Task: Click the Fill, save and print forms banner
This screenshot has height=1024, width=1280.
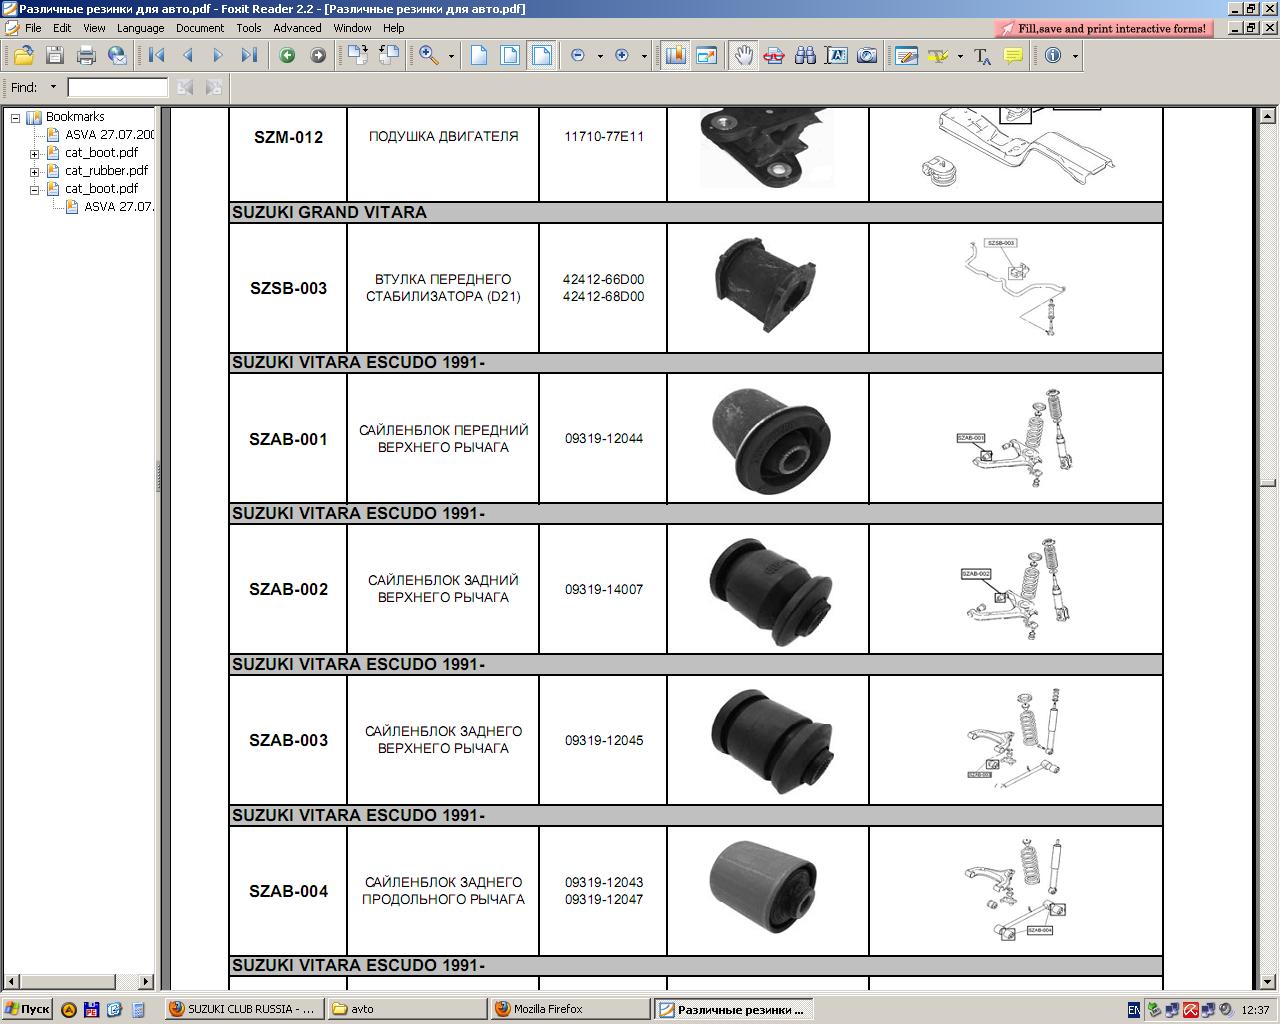Action: (1104, 29)
